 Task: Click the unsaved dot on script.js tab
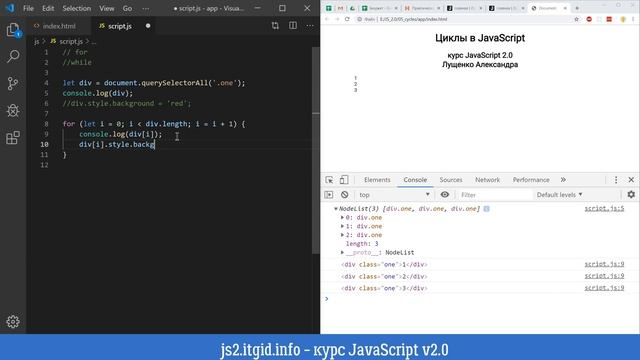148,26
